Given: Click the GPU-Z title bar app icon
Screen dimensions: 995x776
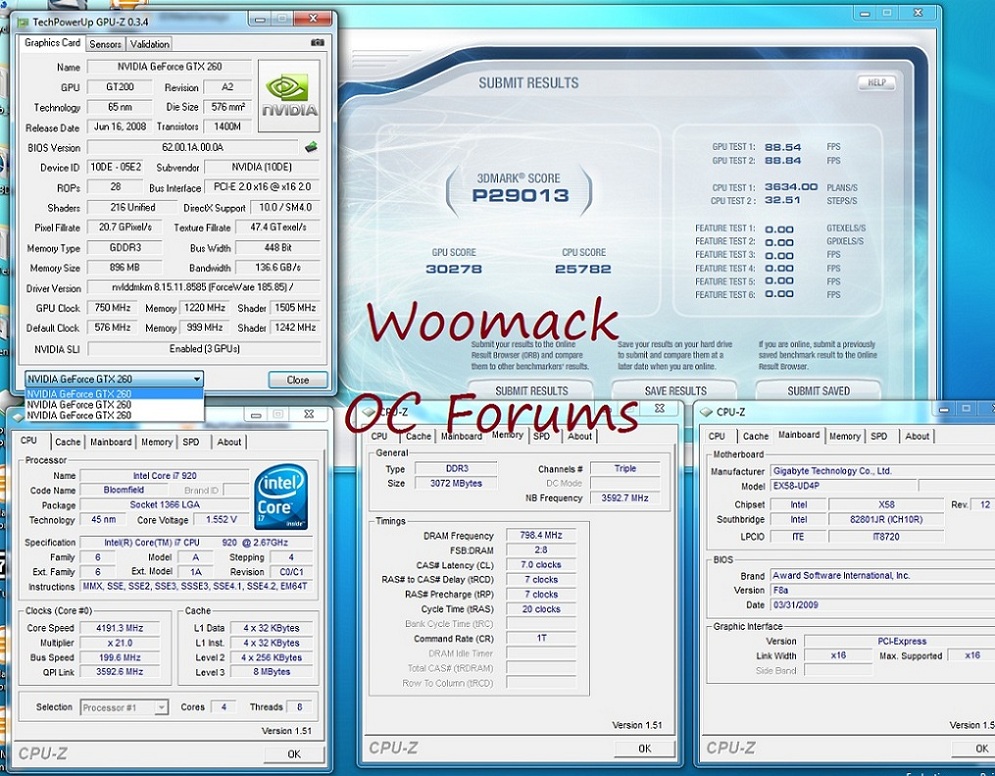Looking at the screenshot, I should coord(23,22).
